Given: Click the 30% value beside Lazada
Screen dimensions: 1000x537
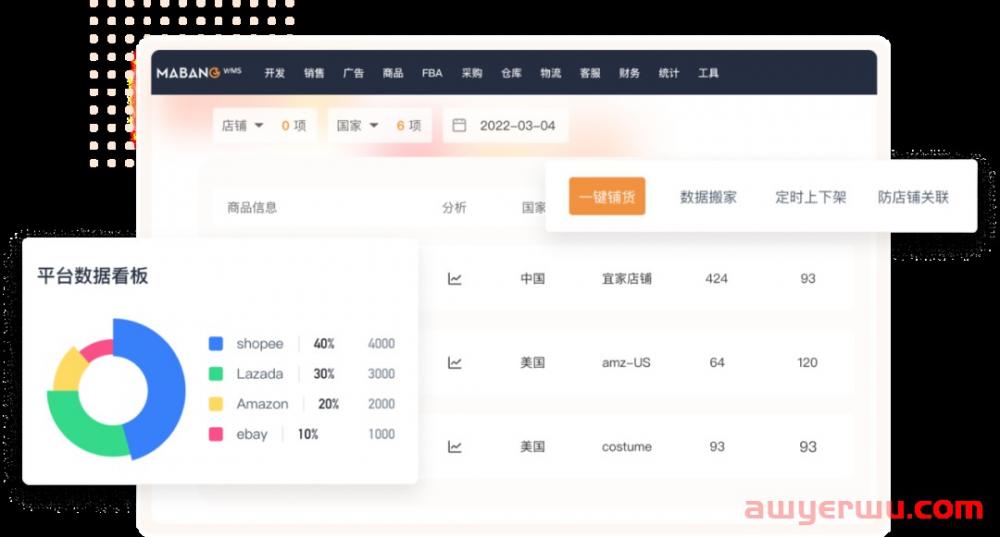Looking at the screenshot, I should coord(324,374).
